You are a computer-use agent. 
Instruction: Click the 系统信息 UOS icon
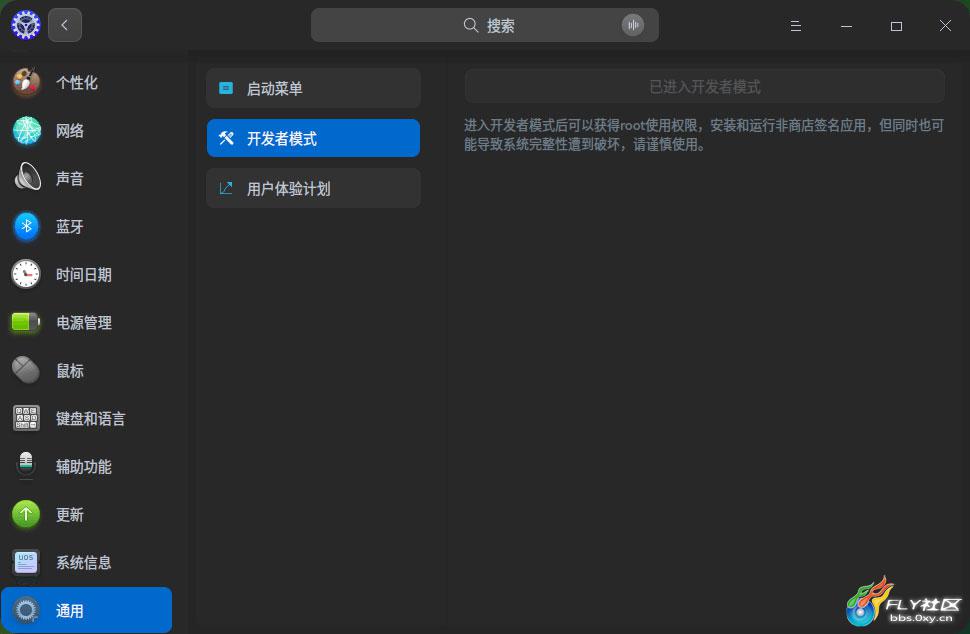click(26, 562)
